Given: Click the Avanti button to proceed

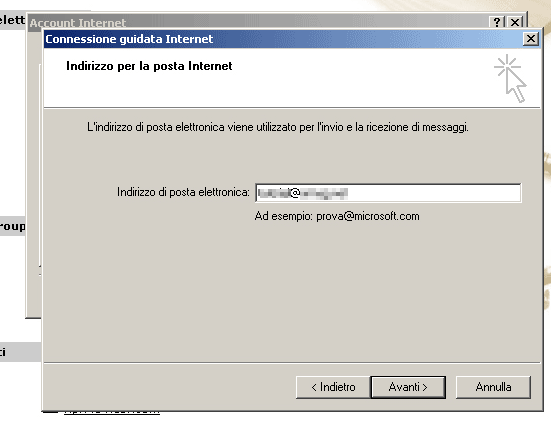Looking at the screenshot, I should tap(408, 387).
